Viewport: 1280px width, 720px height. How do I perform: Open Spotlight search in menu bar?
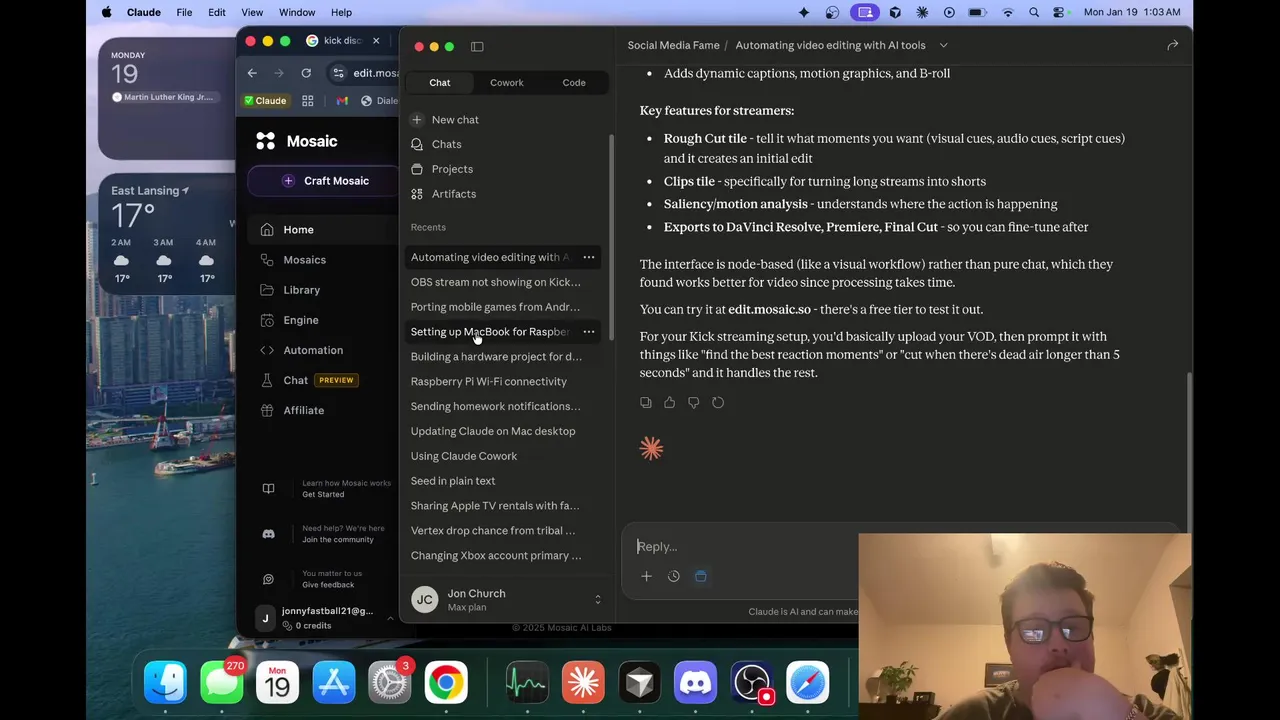pyautogui.click(x=1034, y=12)
